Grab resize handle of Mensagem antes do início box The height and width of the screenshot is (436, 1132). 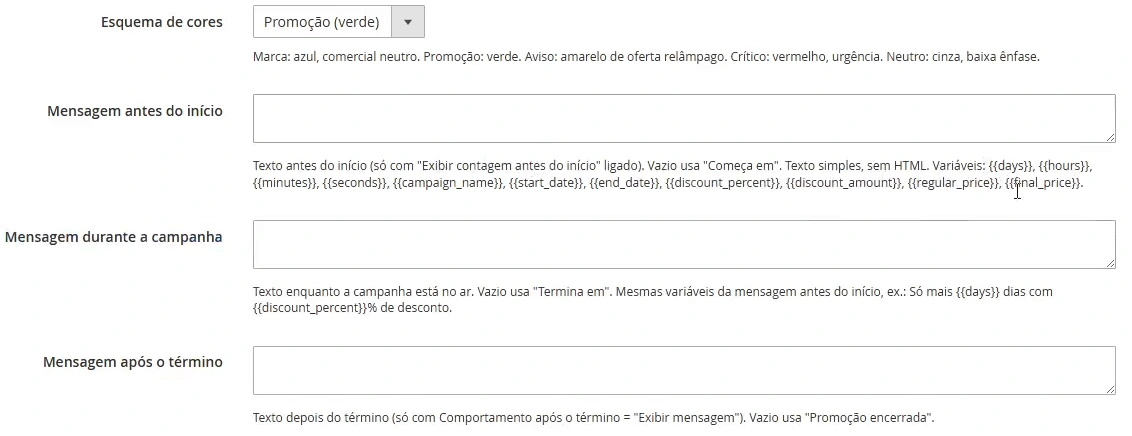[x=1110, y=137]
